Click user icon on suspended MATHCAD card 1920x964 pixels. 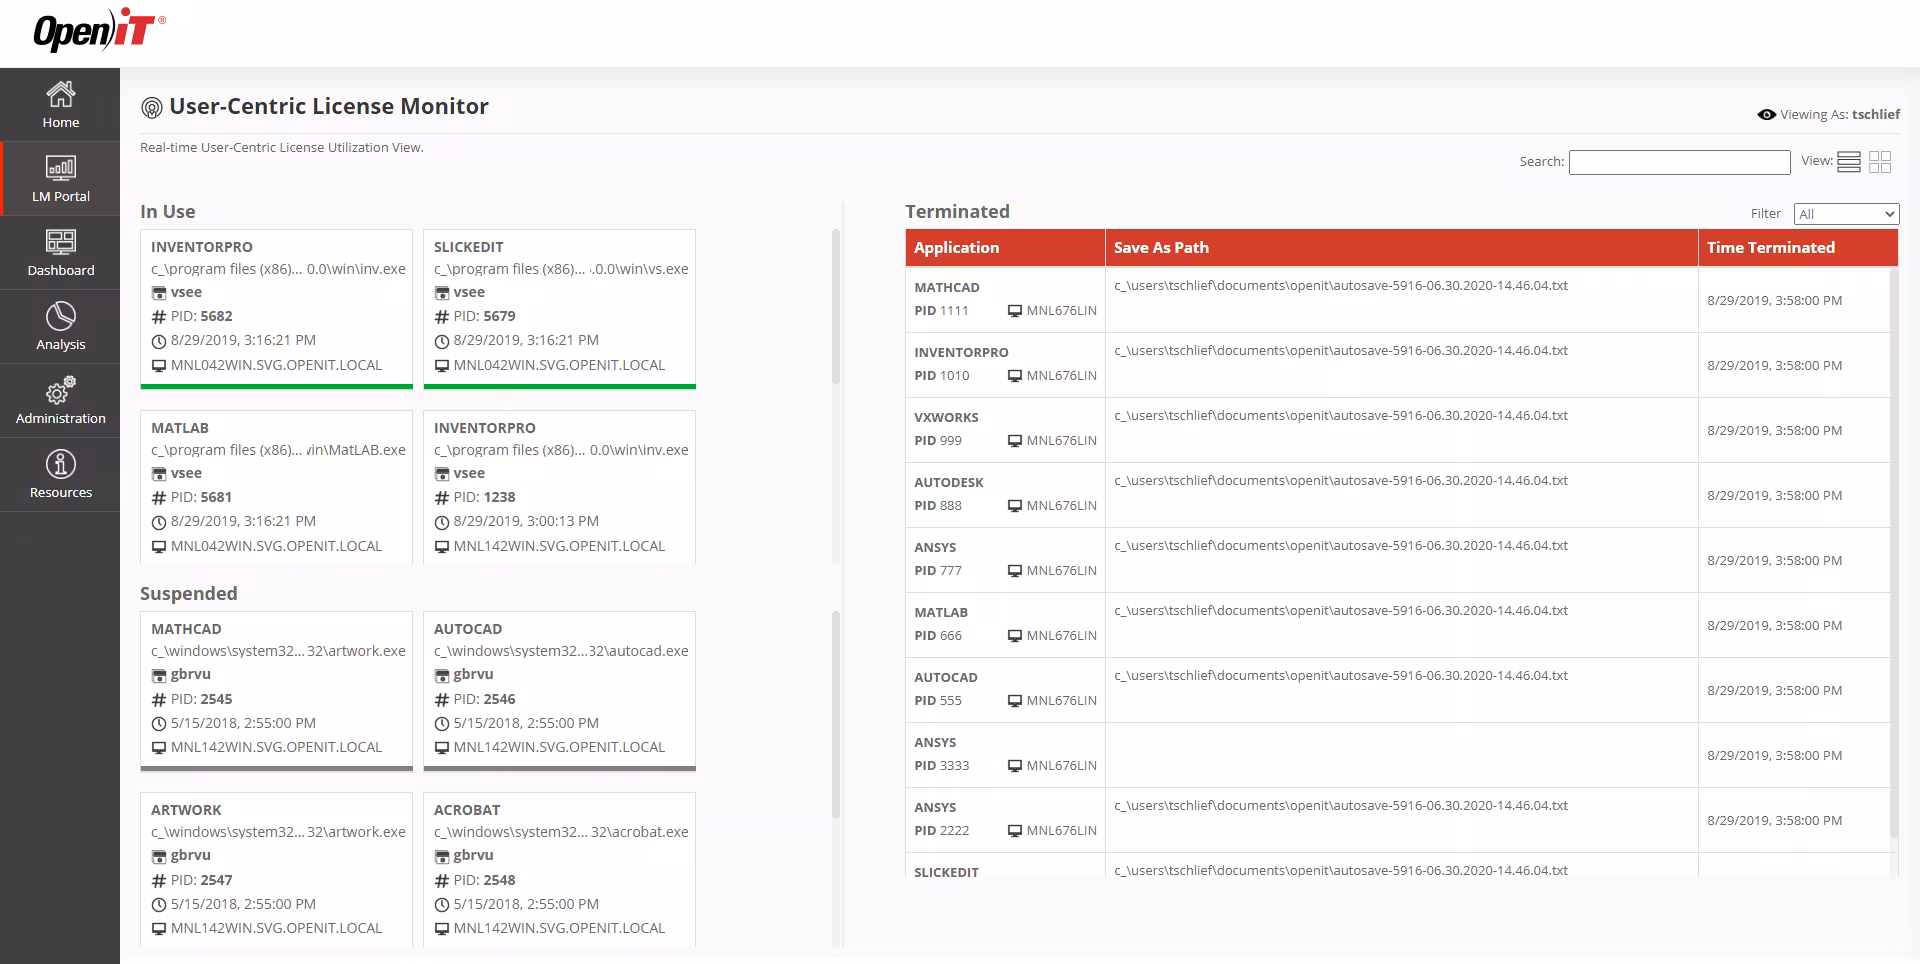tap(158, 675)
